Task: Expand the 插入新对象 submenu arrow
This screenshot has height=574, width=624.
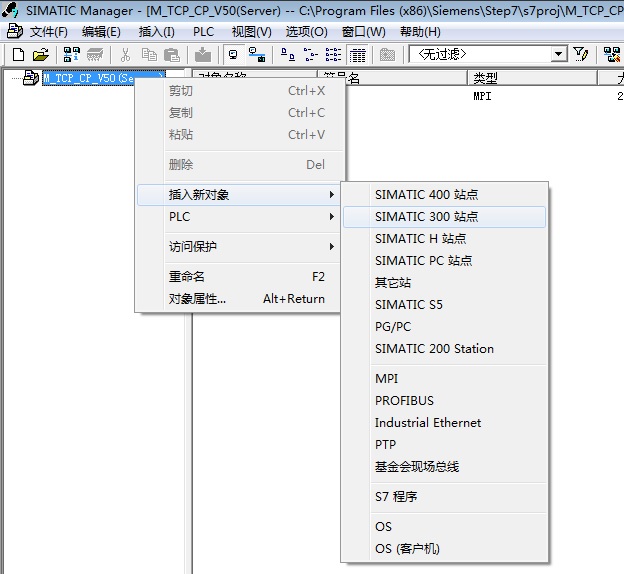Action: 332,195
